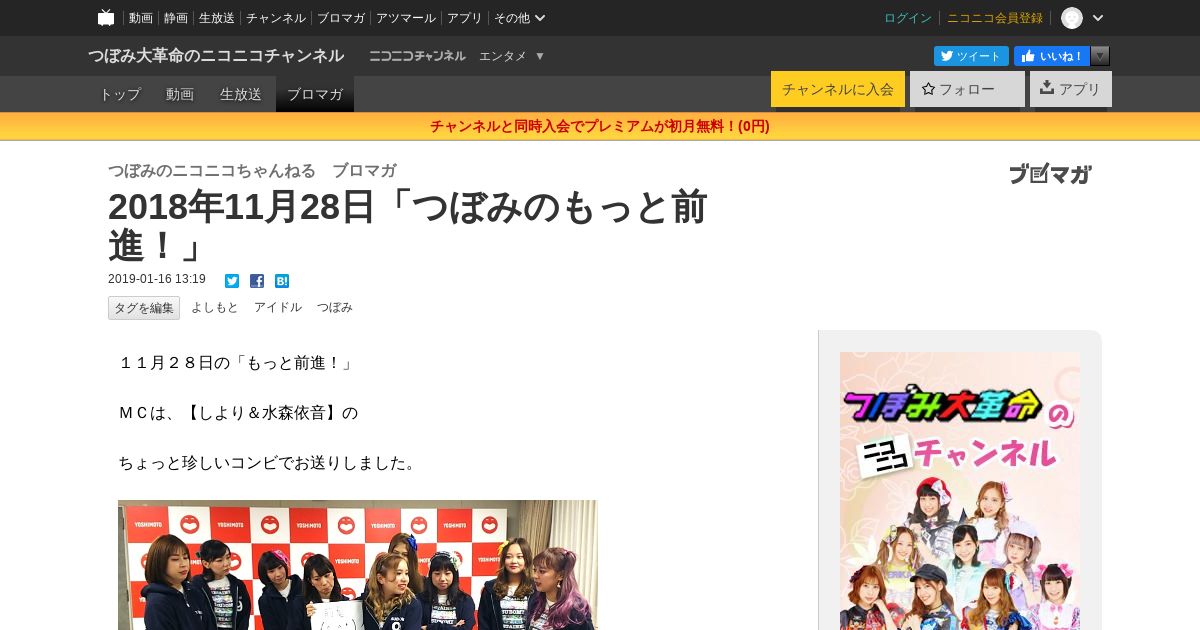
Task: Open アツマール in the top navigation
Action: 406,18
